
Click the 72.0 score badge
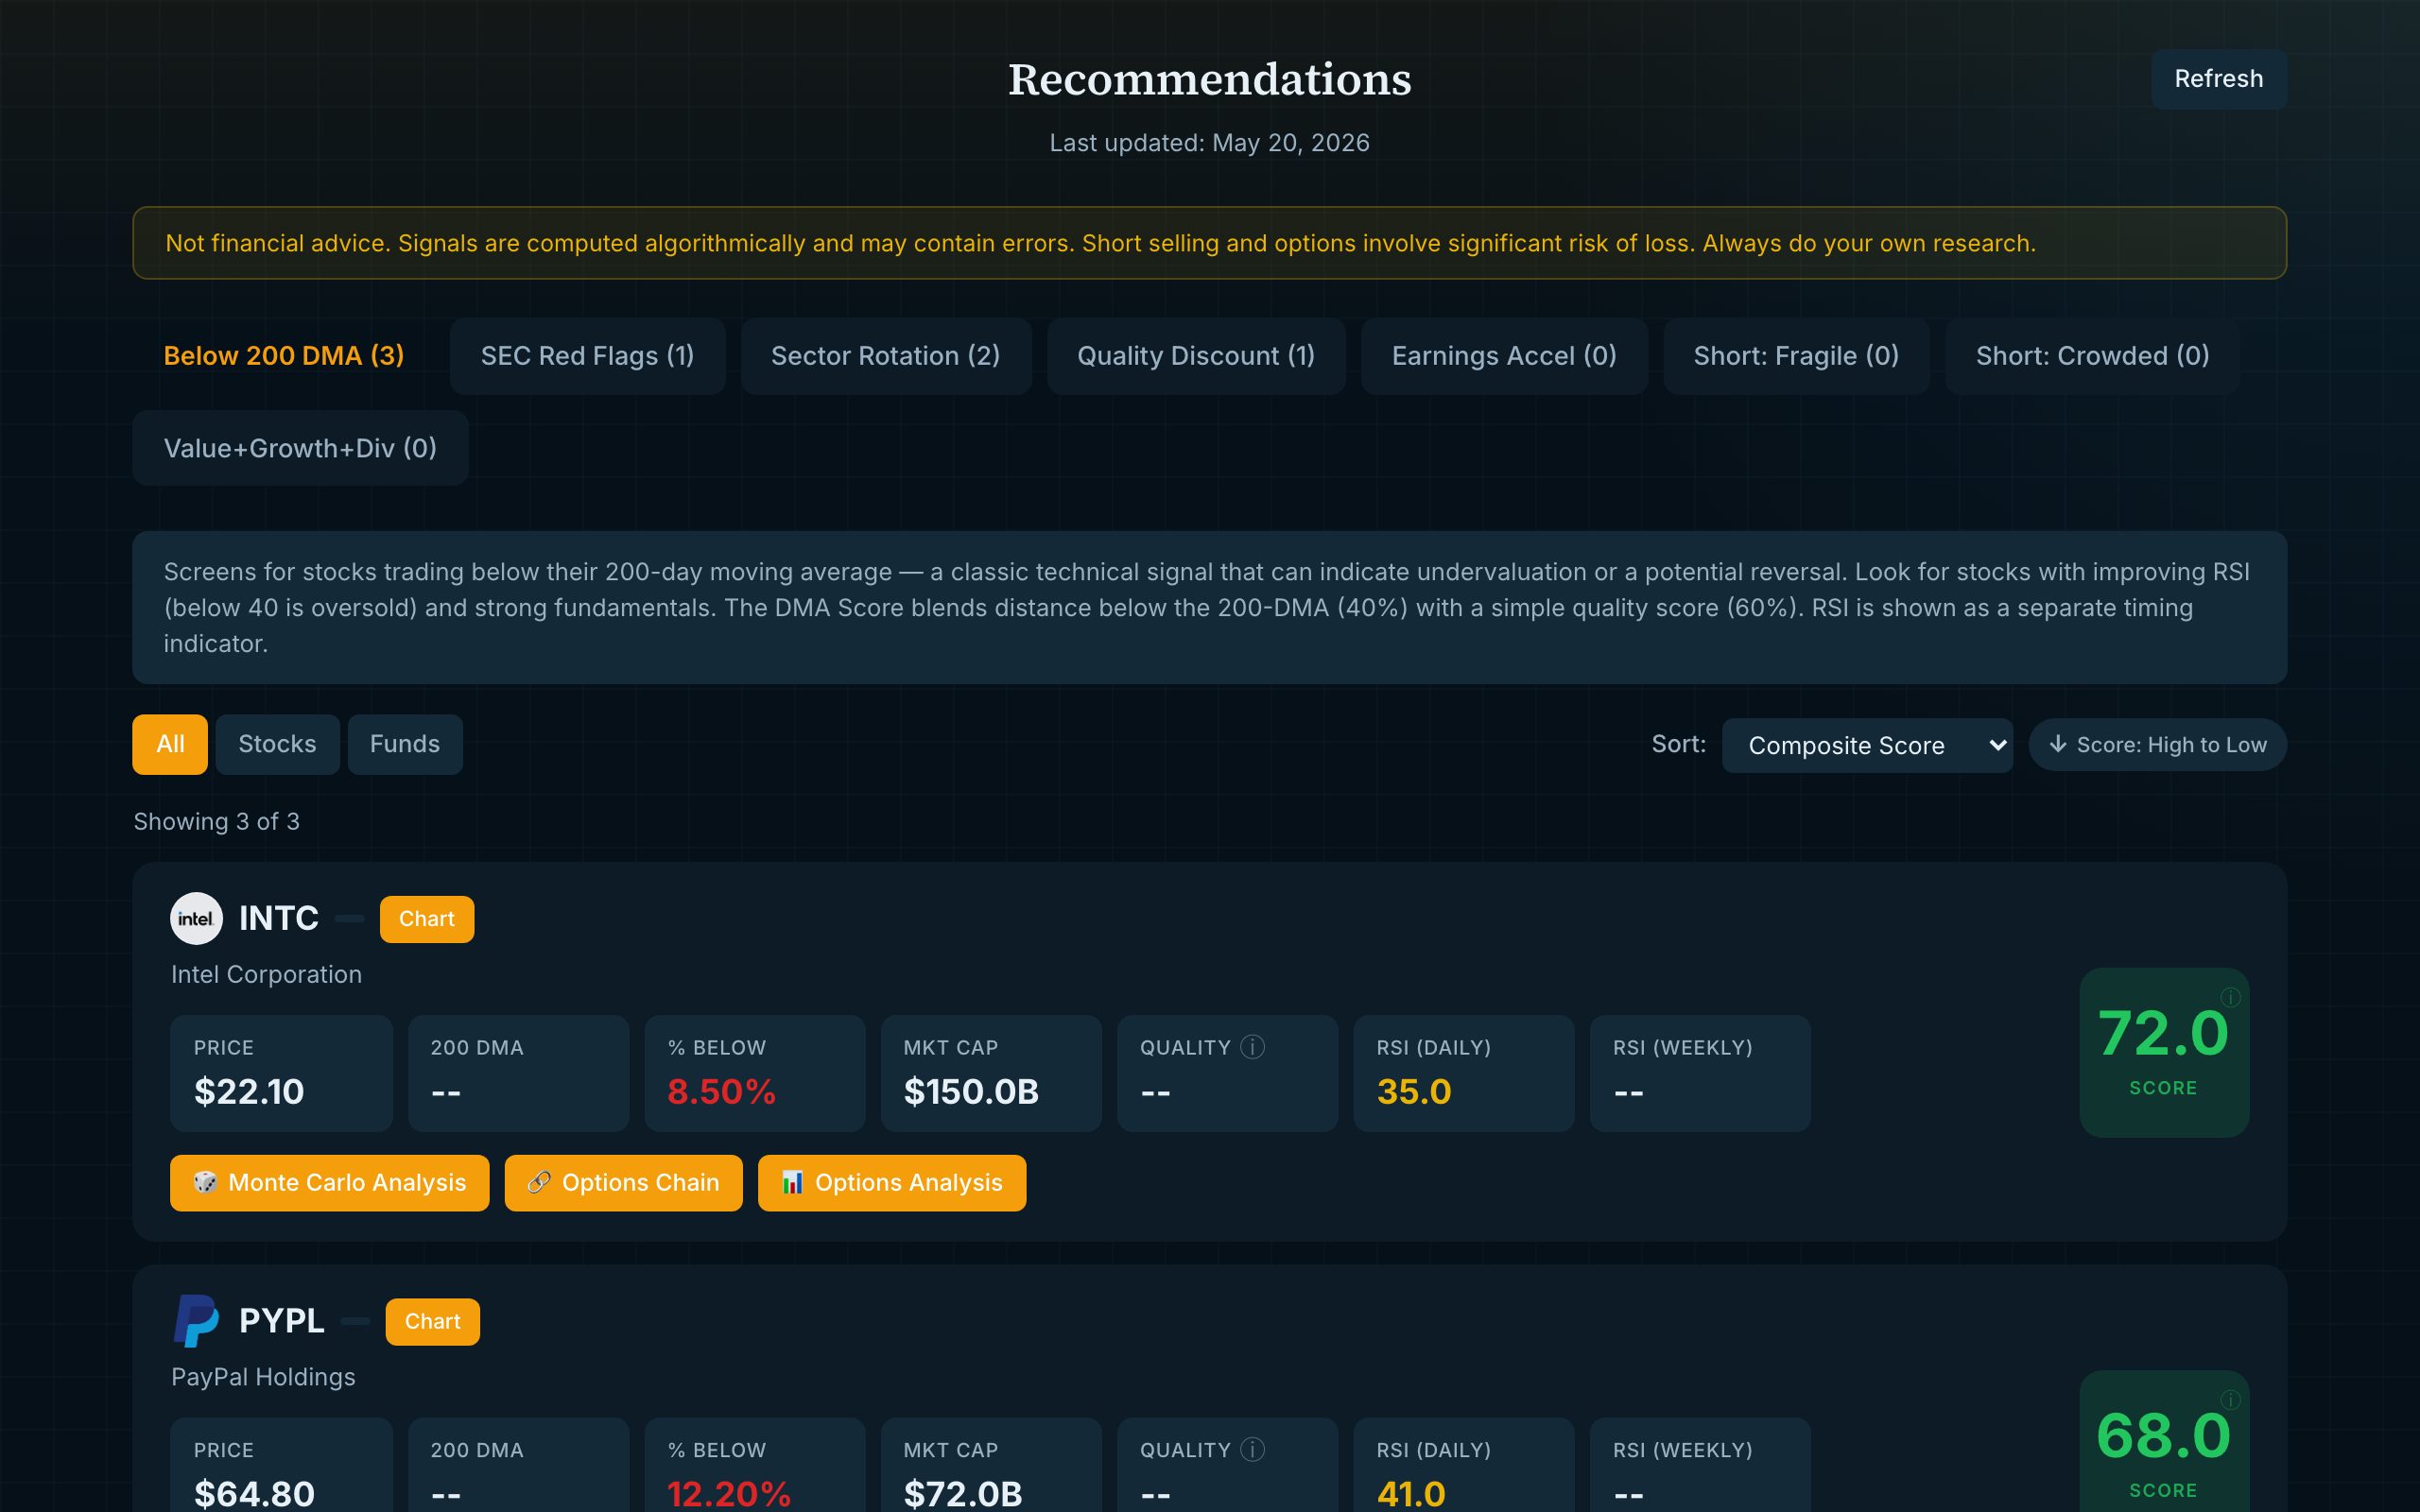(x=2164, y=1052)
